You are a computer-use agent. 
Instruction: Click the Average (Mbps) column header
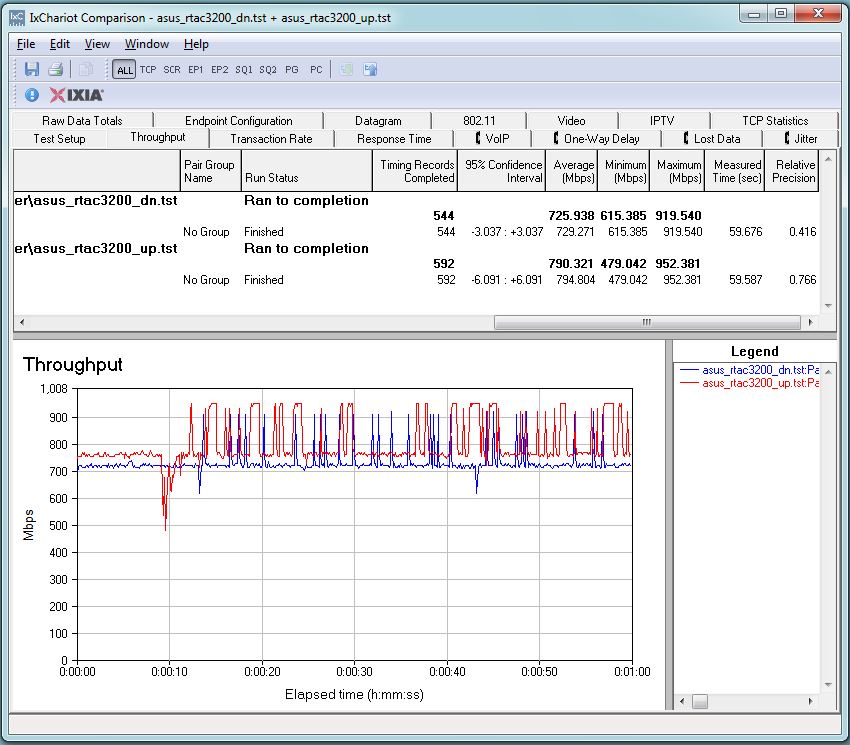[x=572, y=171]
